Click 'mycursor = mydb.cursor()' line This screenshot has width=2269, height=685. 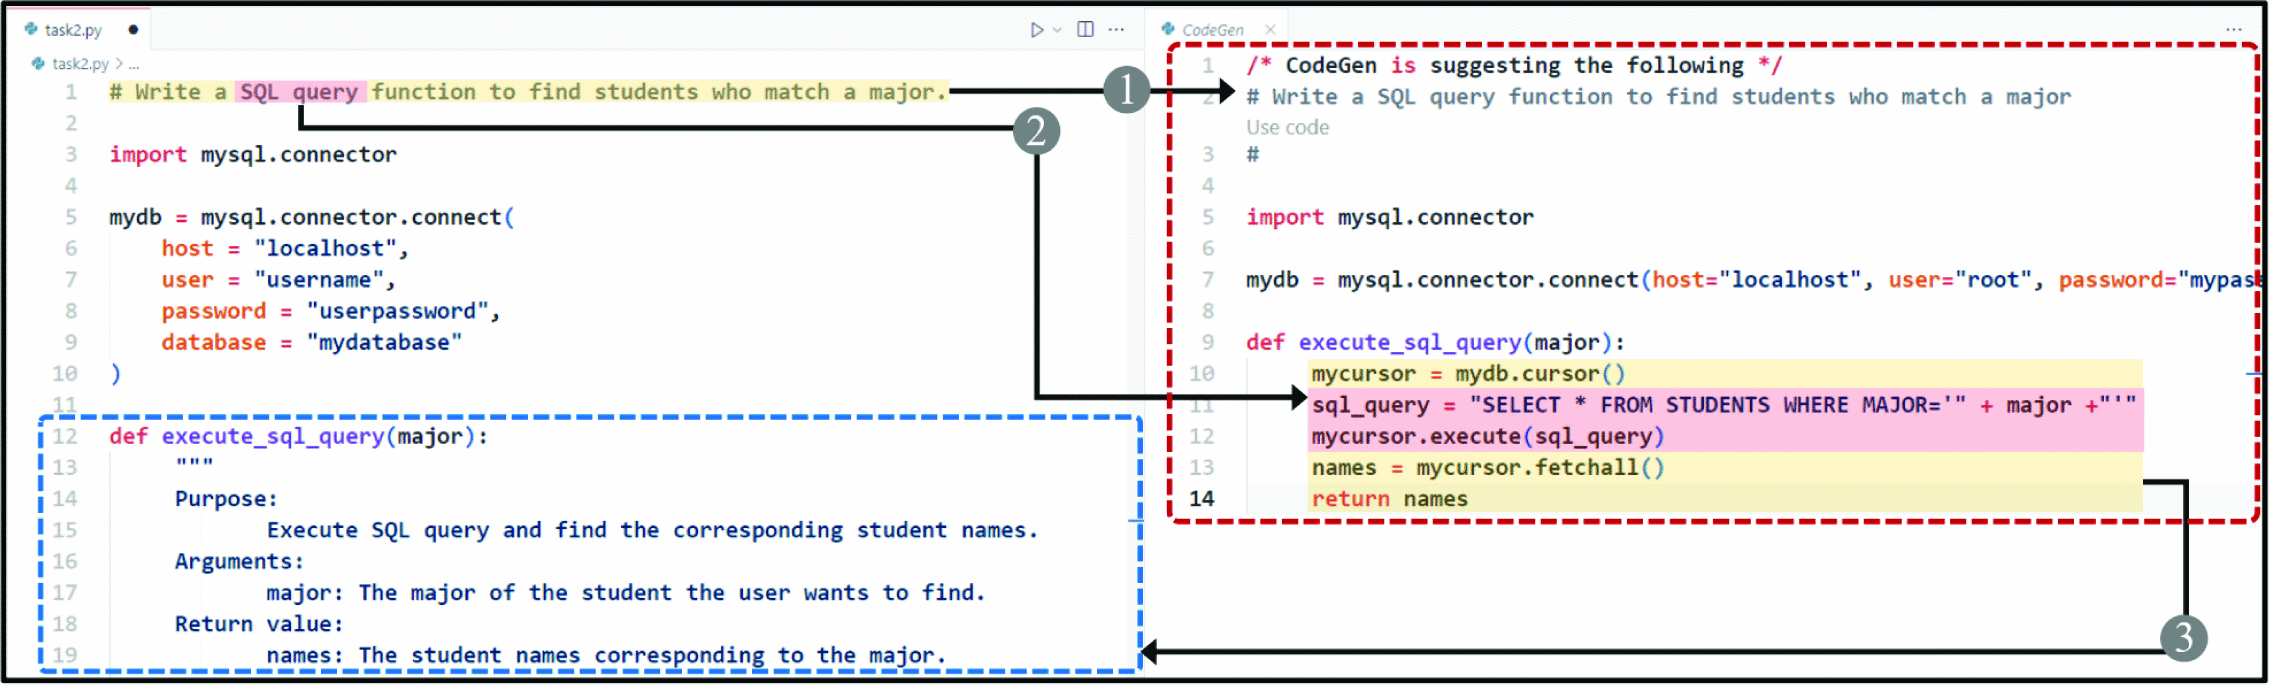click(1468, 373)
